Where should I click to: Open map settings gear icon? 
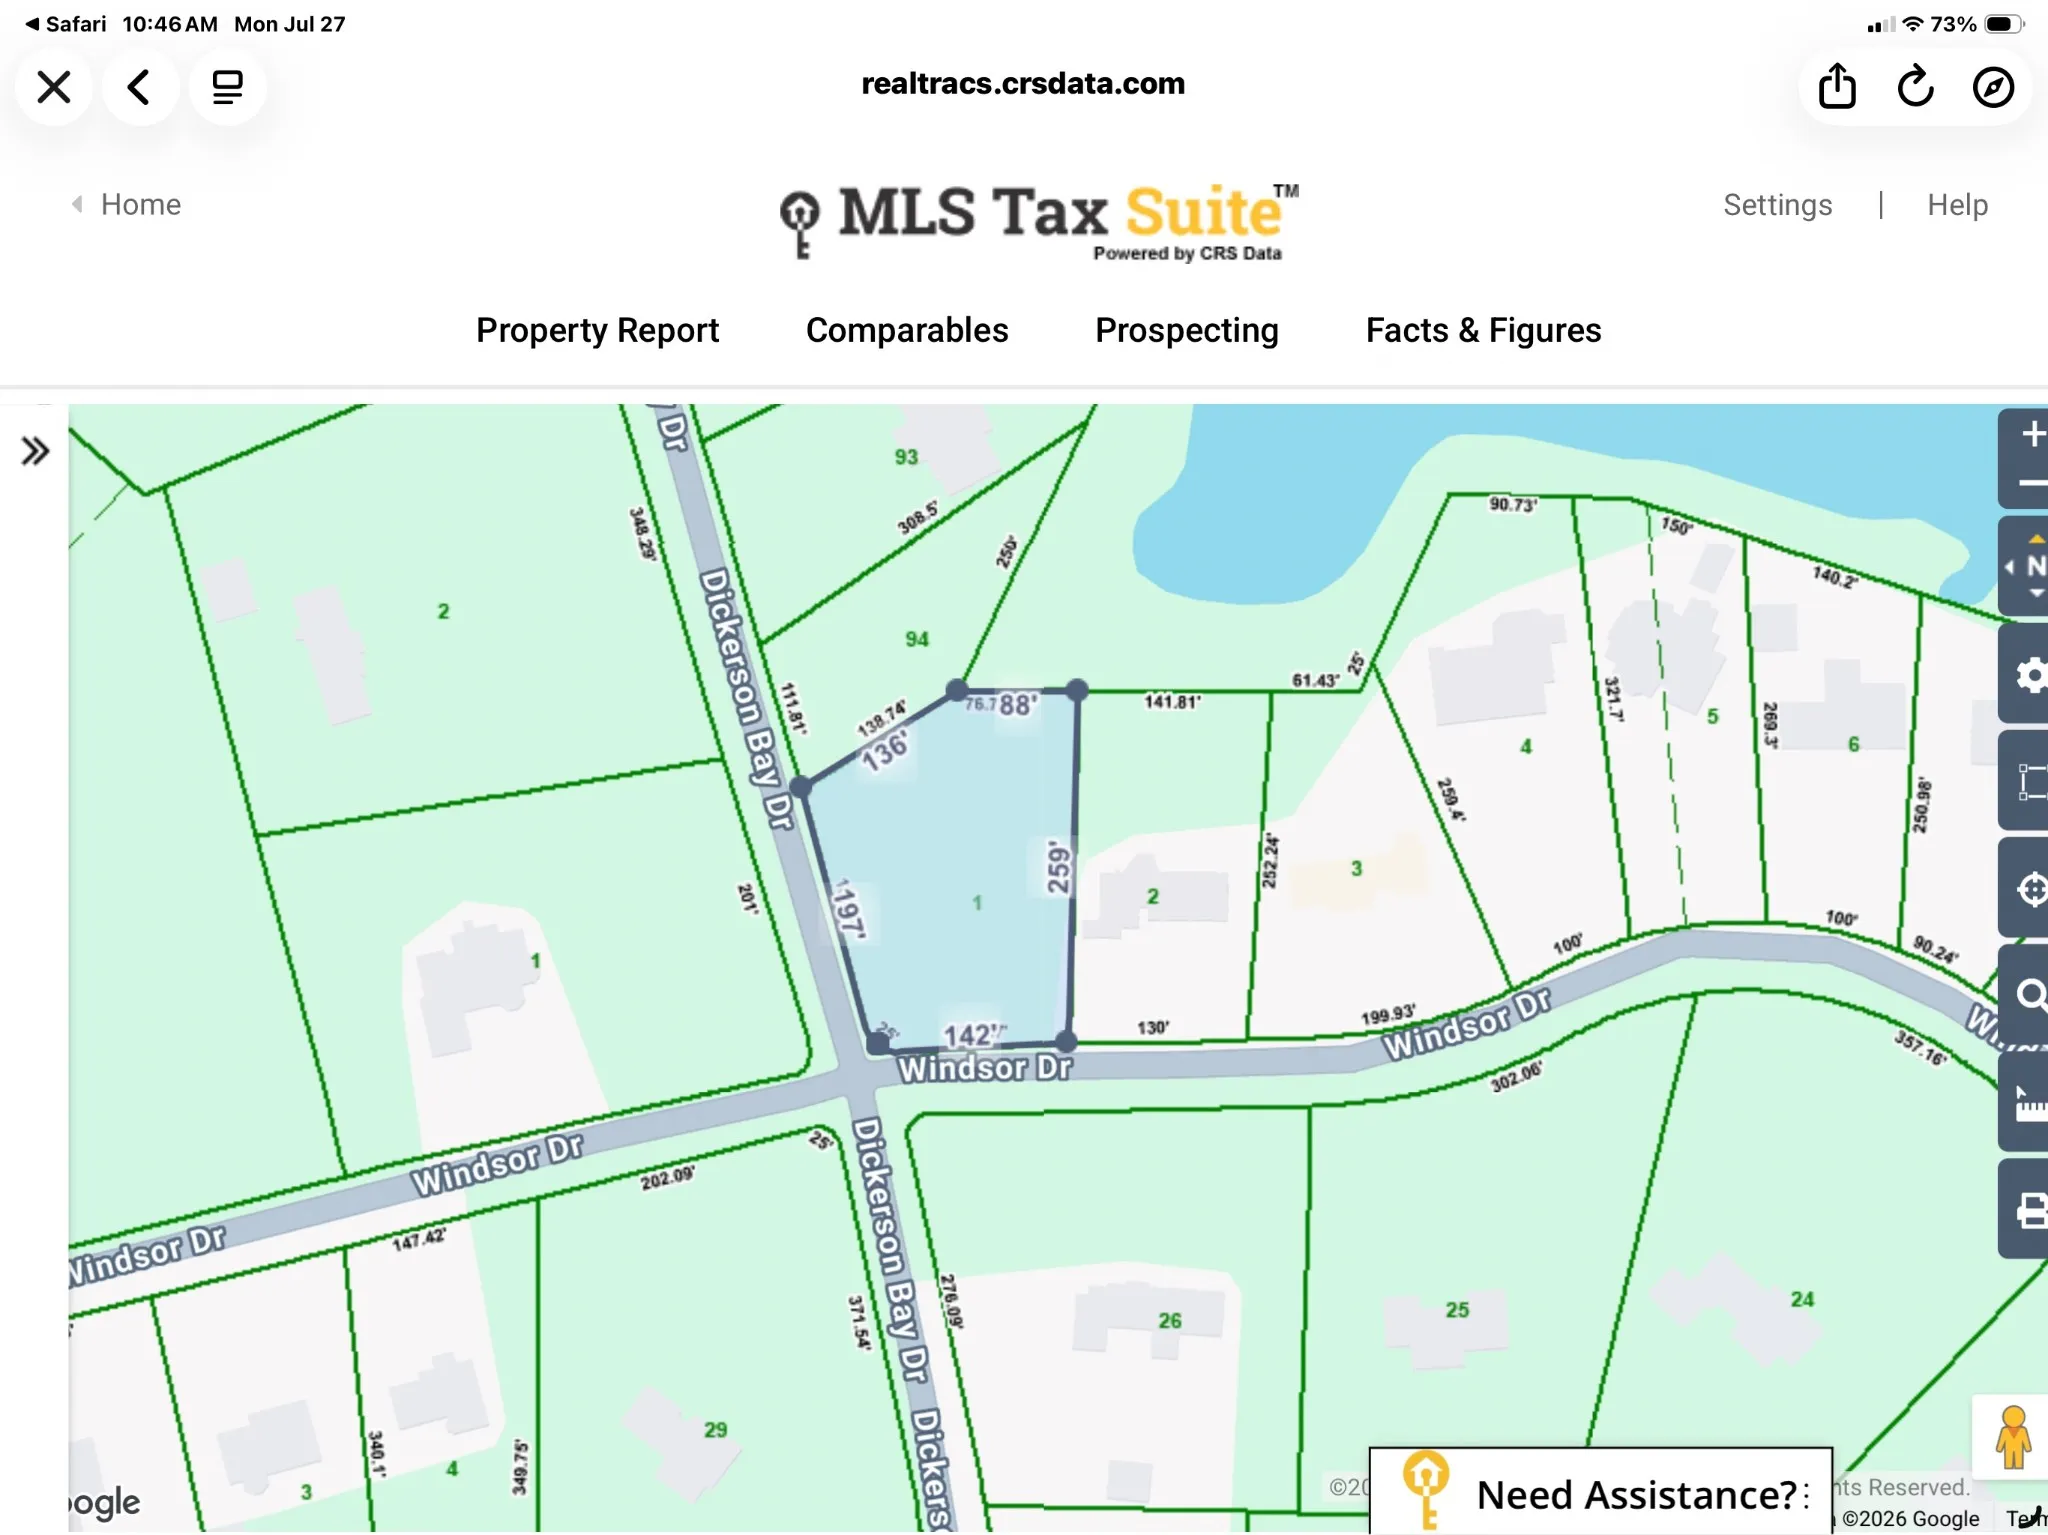[2030, 676]
